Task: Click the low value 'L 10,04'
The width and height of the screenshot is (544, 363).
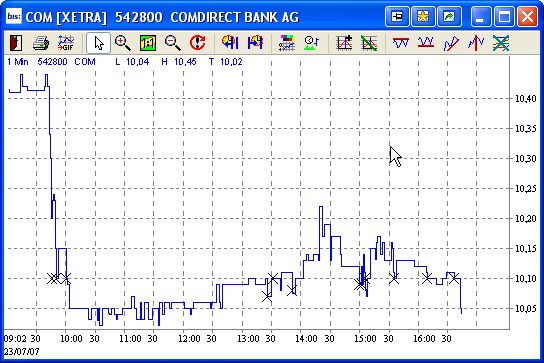Action: tap(132, 62)
